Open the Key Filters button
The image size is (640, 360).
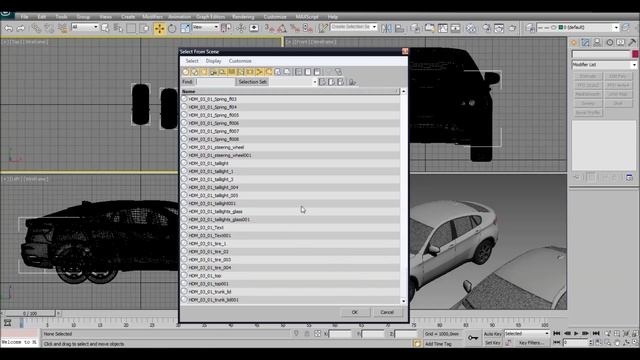531,343
